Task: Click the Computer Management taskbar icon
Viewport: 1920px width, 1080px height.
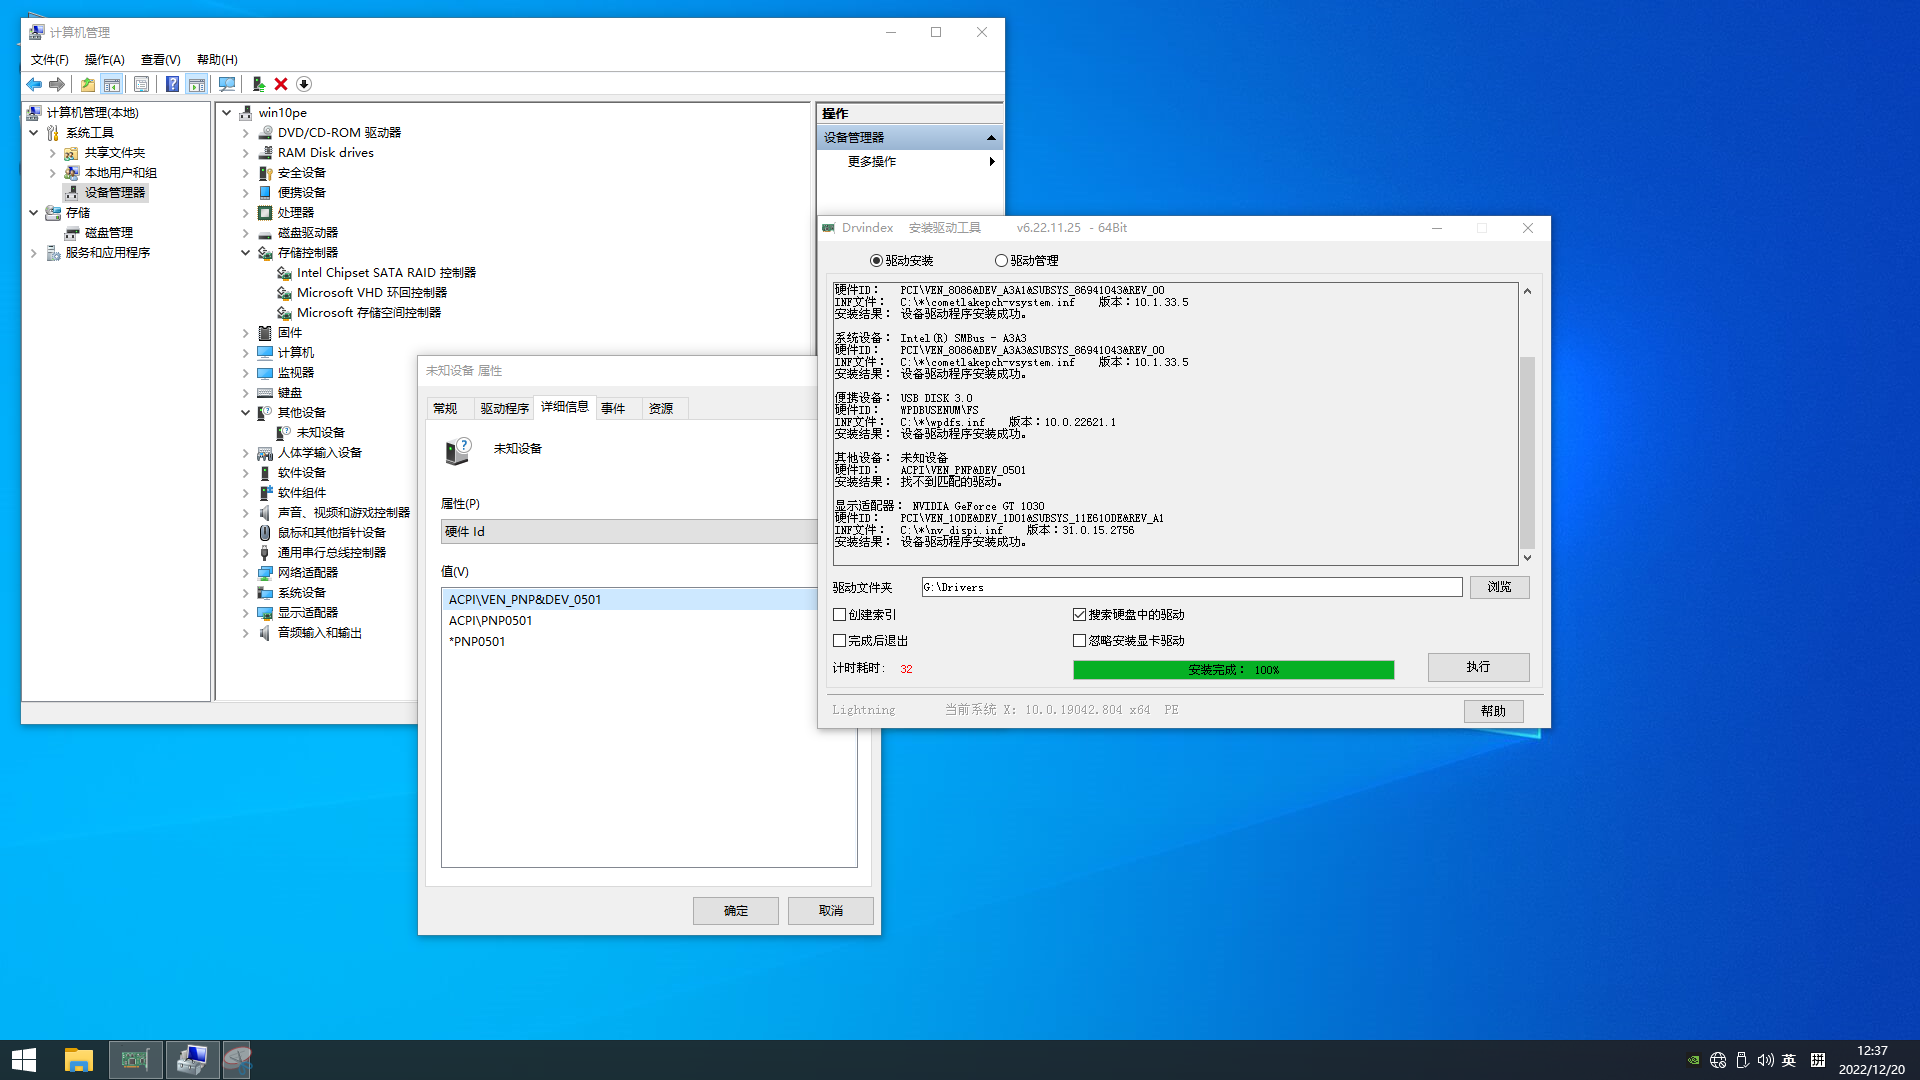Action: [192, 1060]
